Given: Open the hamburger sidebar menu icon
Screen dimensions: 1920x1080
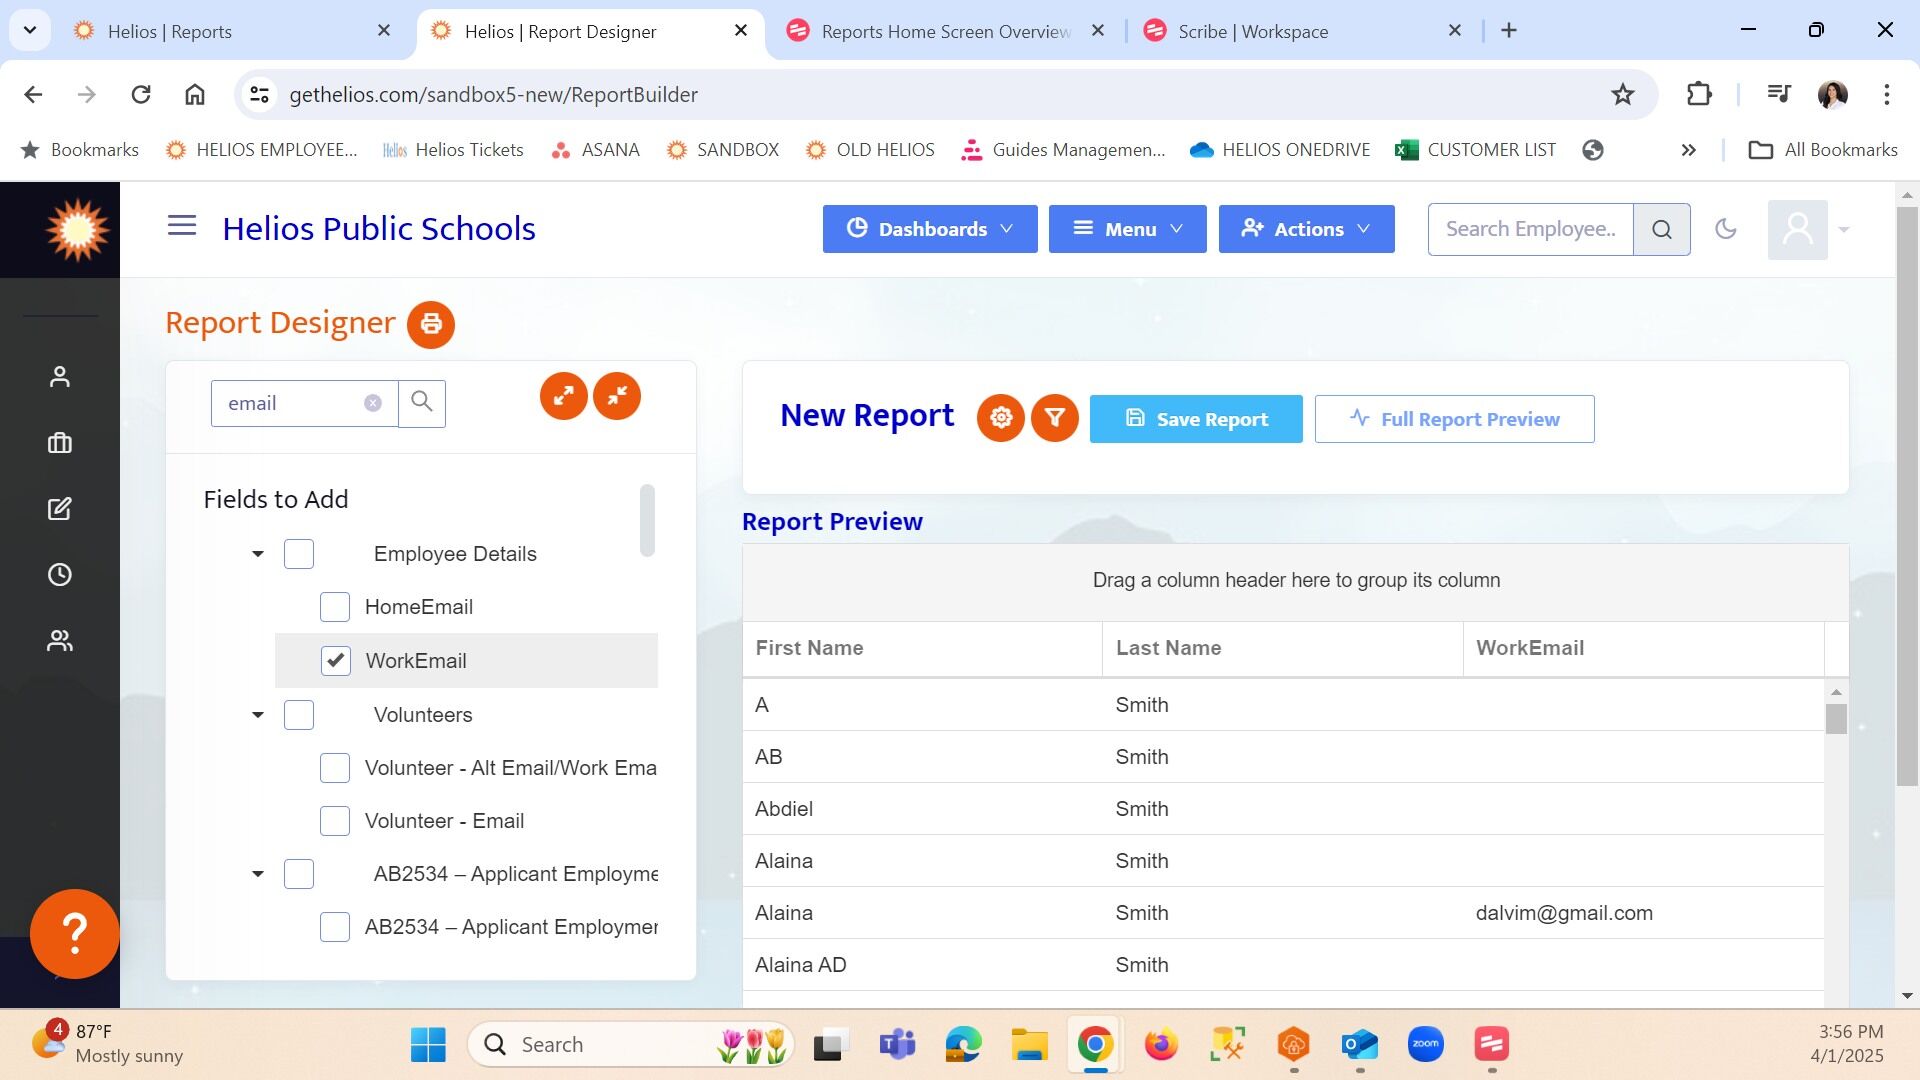Looking at the screenshot, I should (x=181, y=226).
